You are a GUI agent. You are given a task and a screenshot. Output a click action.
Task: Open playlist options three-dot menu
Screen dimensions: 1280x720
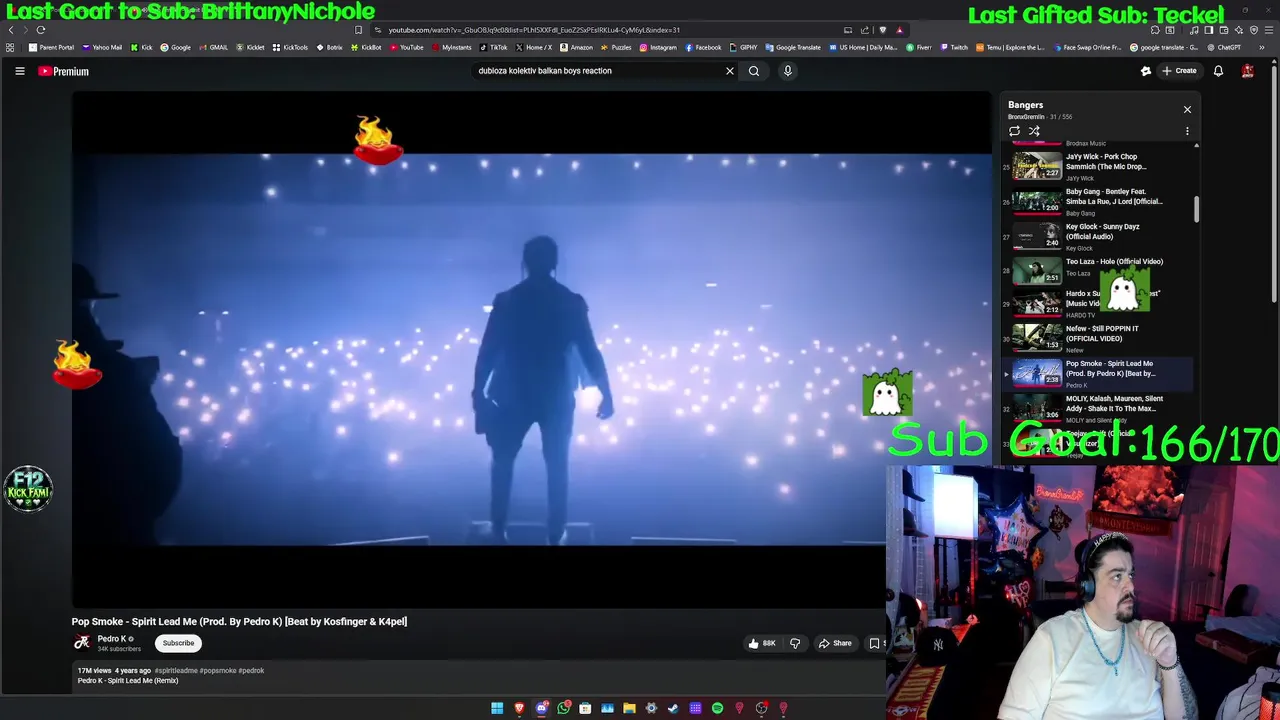point(1187,131)
